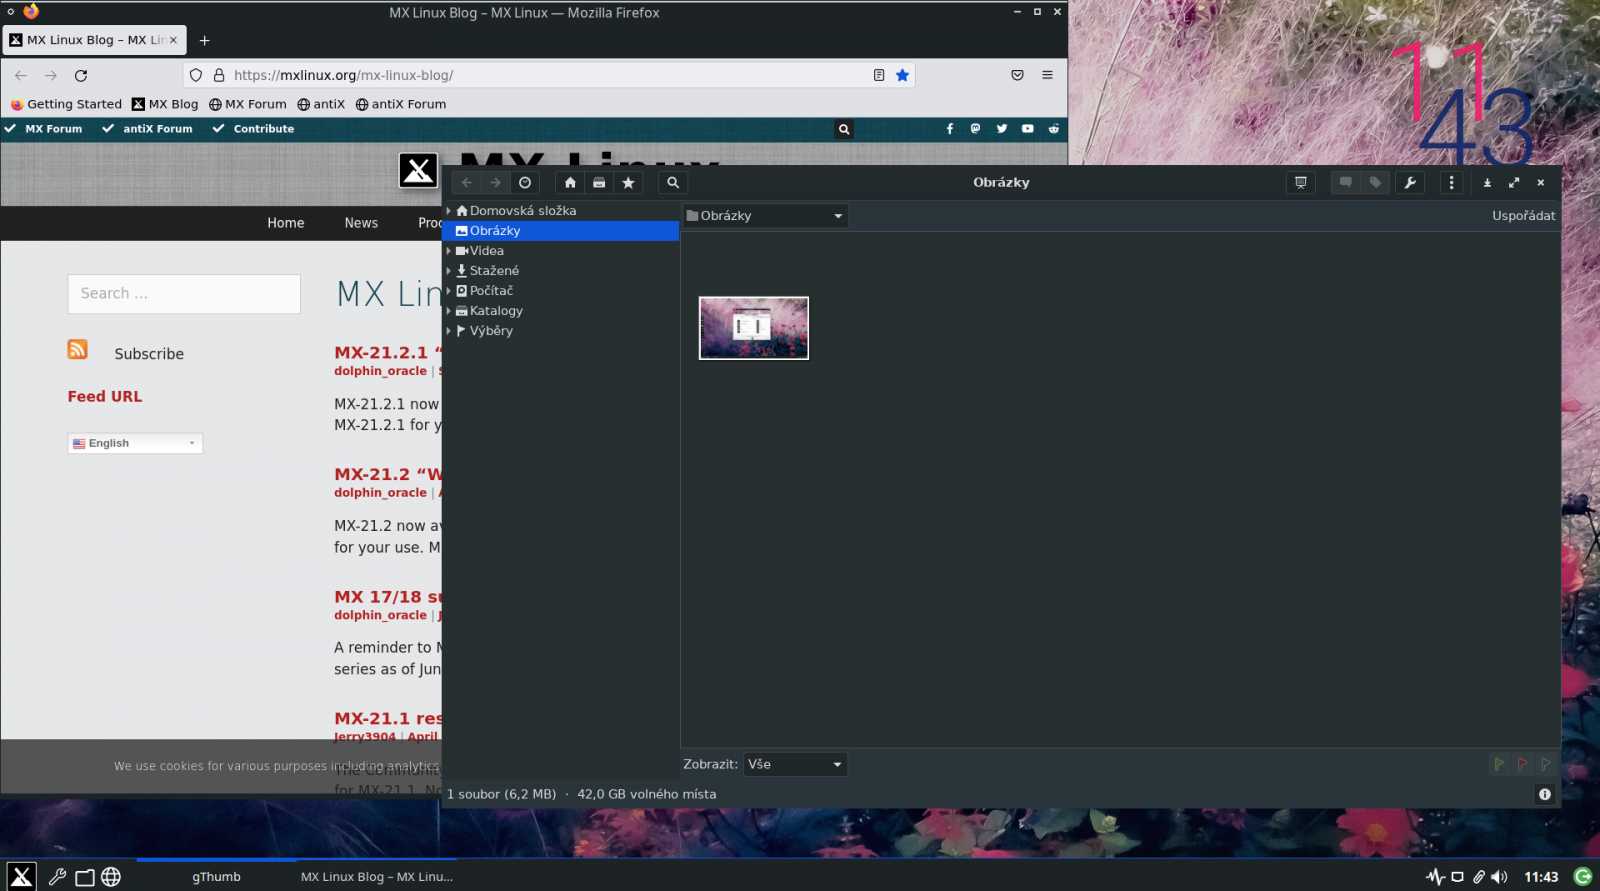Open gThumb search for files
Screen dimensions: 1600x891
coord(673,183)
